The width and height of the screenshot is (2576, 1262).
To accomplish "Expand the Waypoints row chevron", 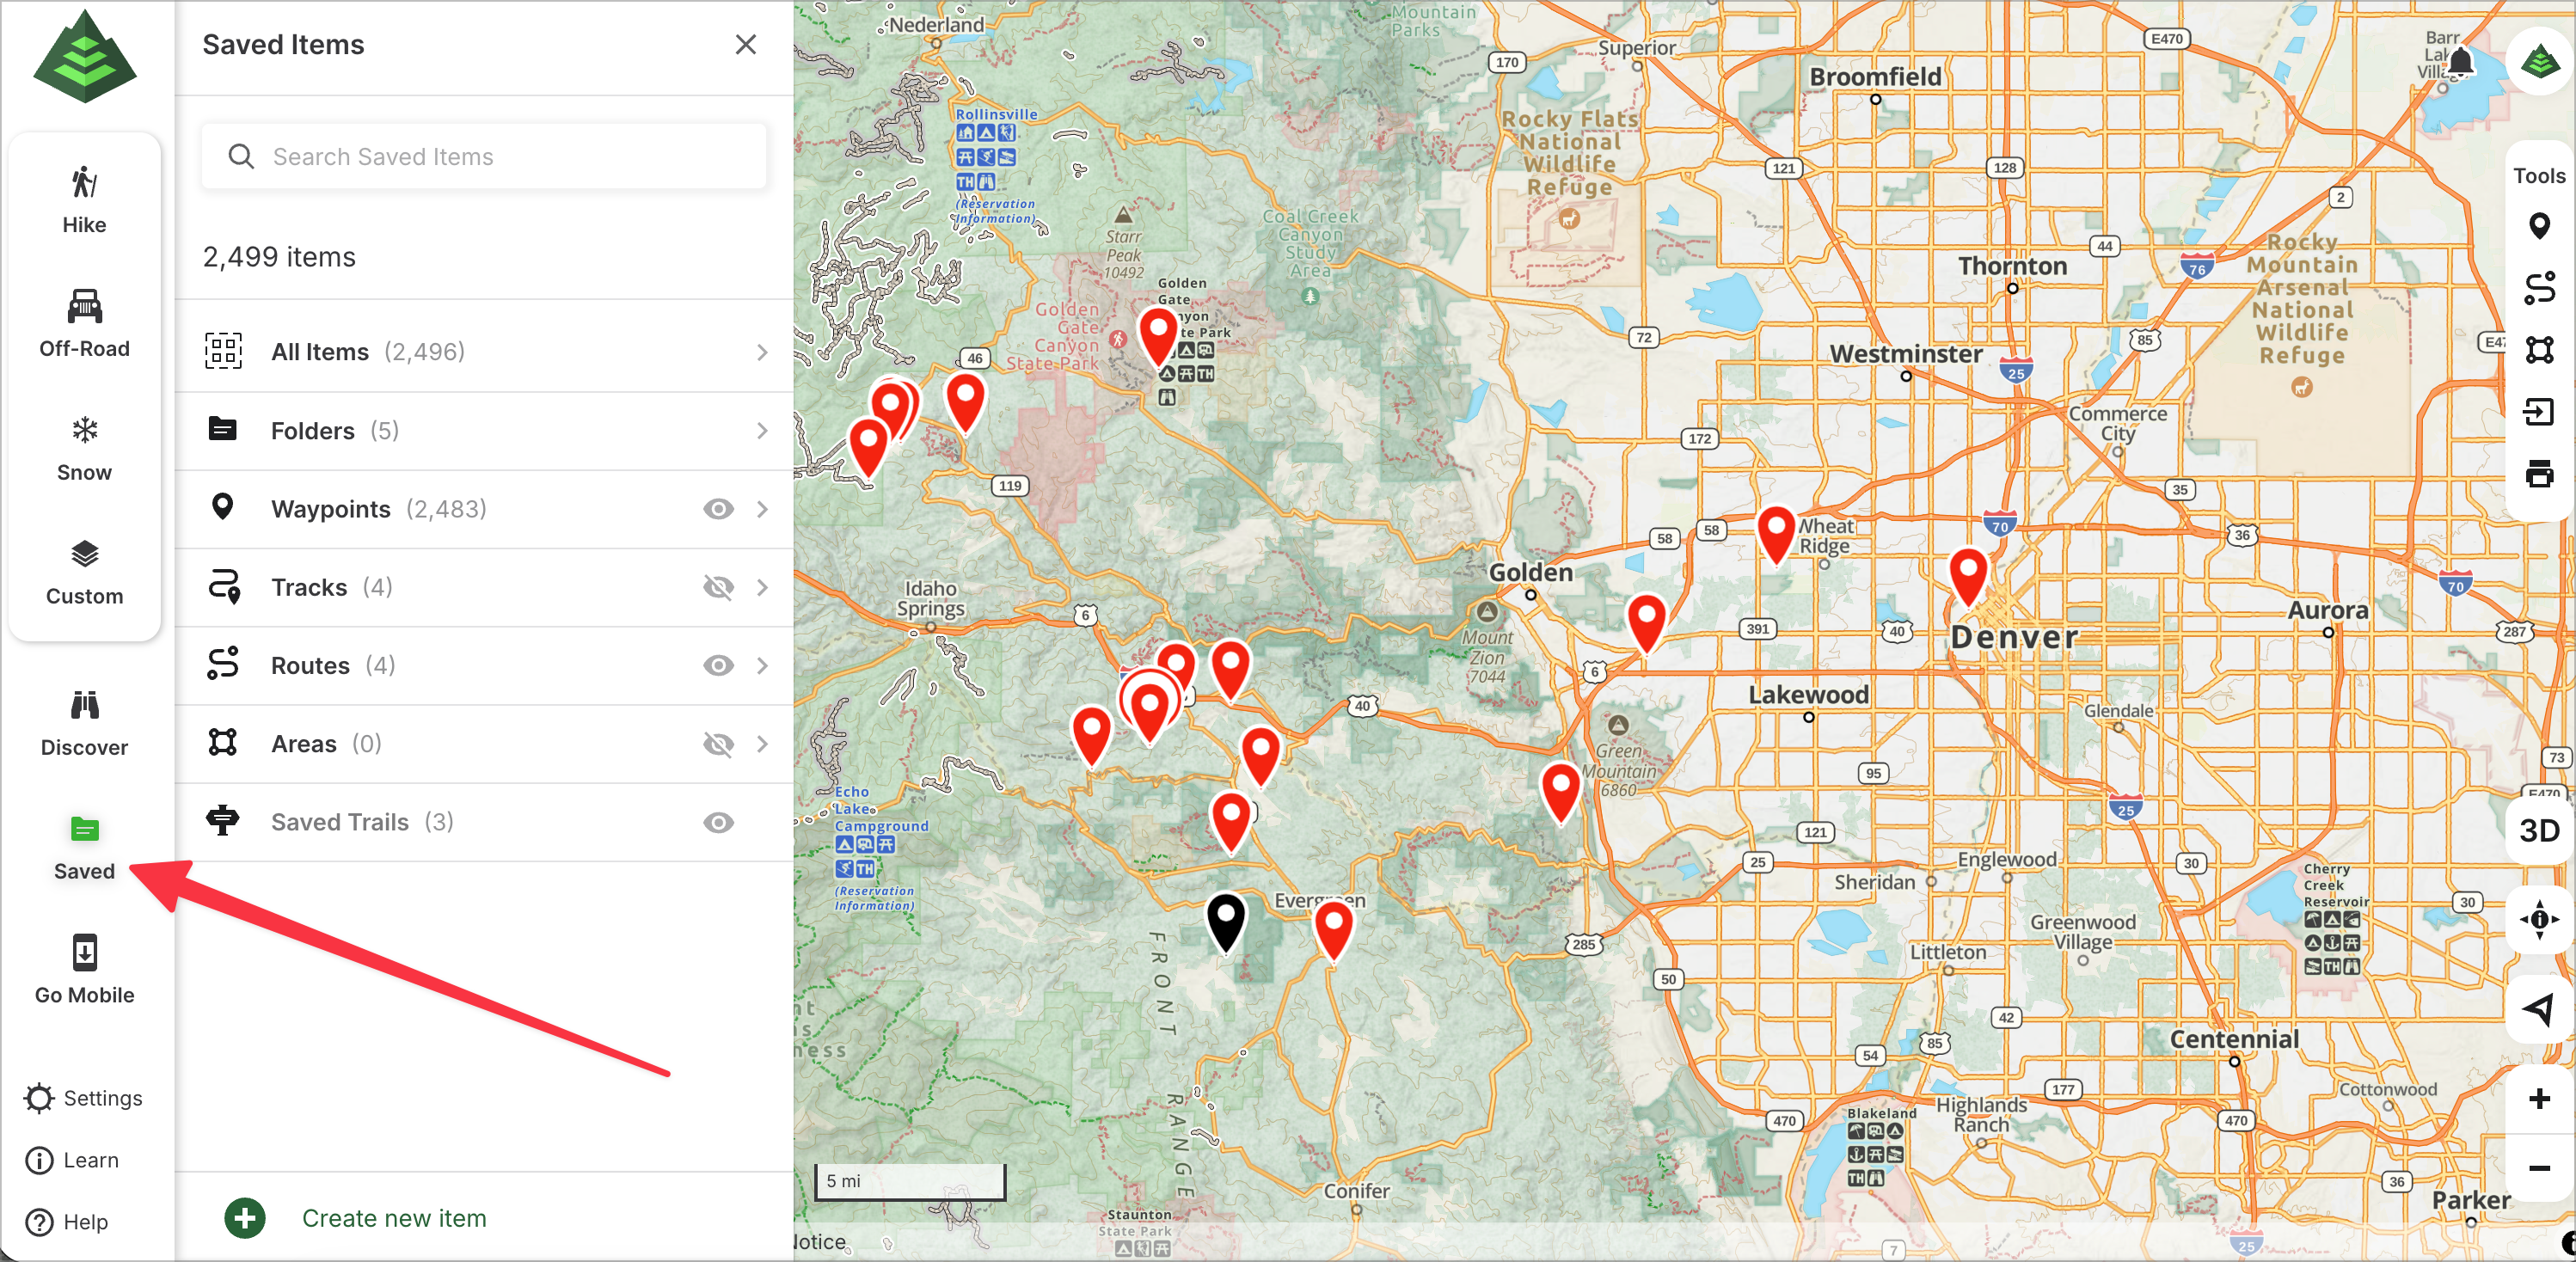I will click(x=762, y=509).
